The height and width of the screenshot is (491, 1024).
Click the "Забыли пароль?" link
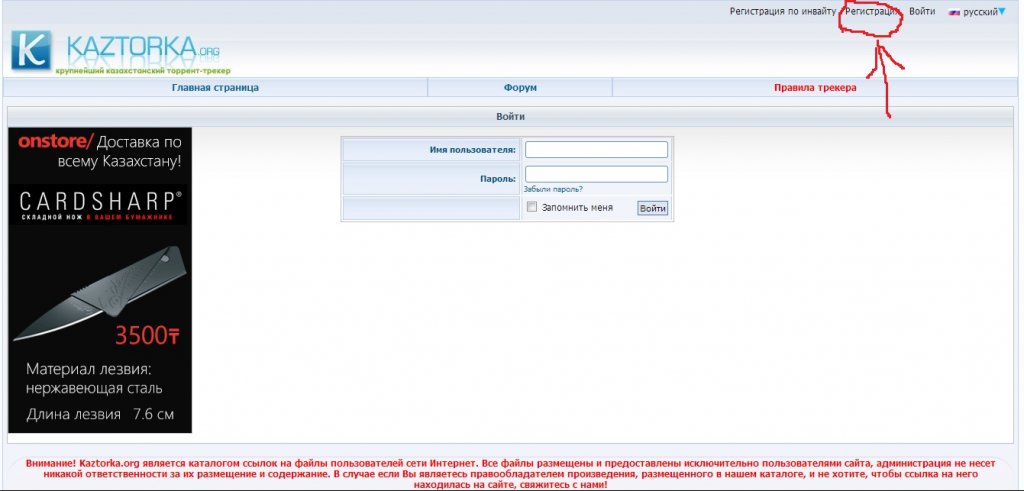click(553, 189)
